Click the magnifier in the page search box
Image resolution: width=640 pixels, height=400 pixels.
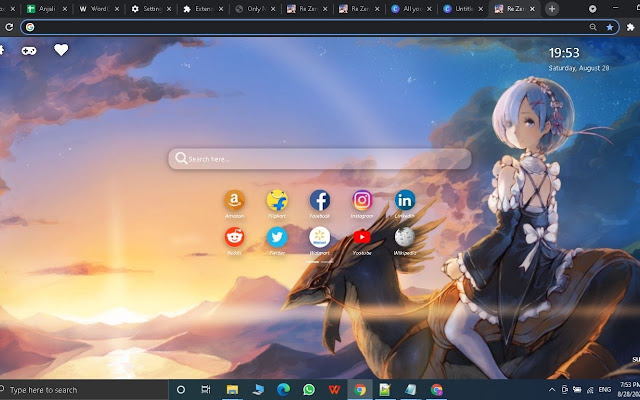click(181, 158)
